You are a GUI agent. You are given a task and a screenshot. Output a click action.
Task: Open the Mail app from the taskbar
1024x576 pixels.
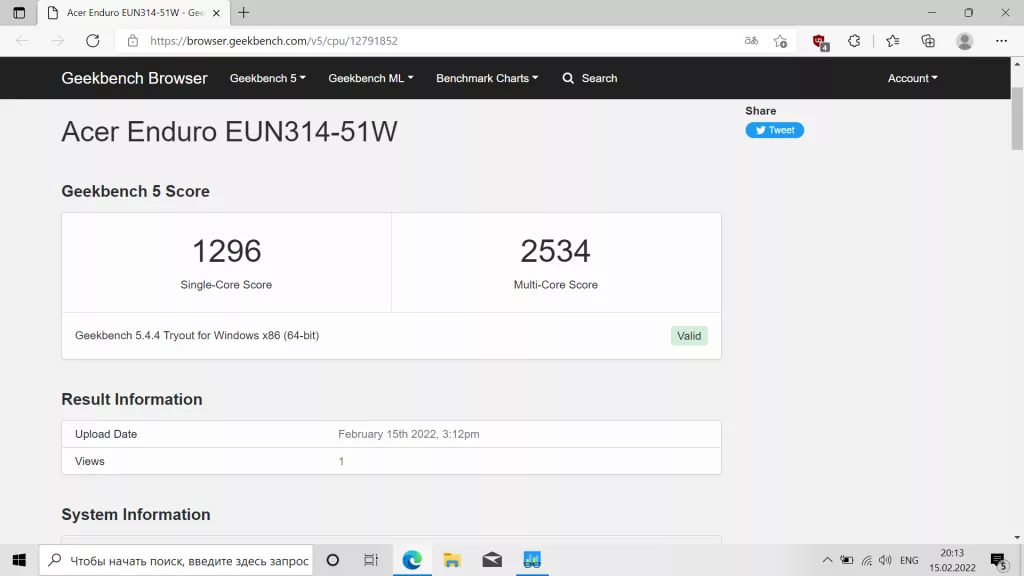pyautogui.click(x=492, y=560)
